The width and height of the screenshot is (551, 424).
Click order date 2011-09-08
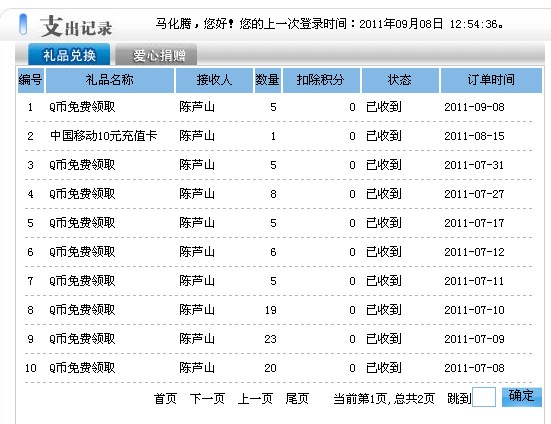(474, 107)
